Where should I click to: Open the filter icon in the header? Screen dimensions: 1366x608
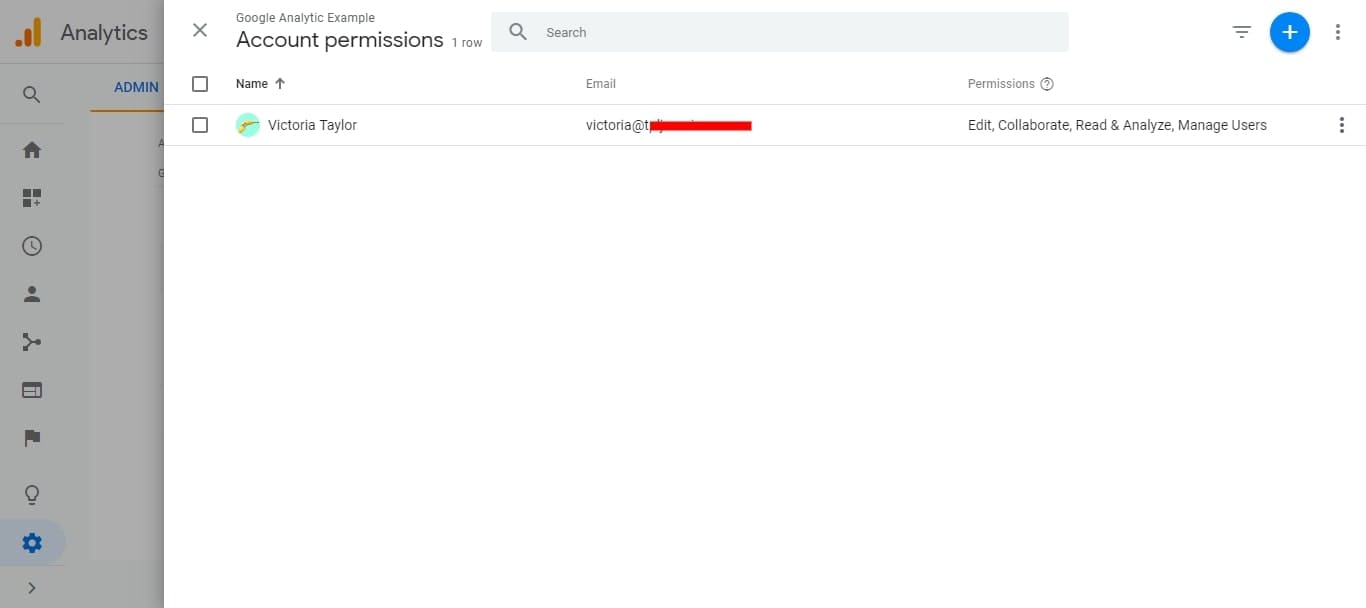[1242, 33]
